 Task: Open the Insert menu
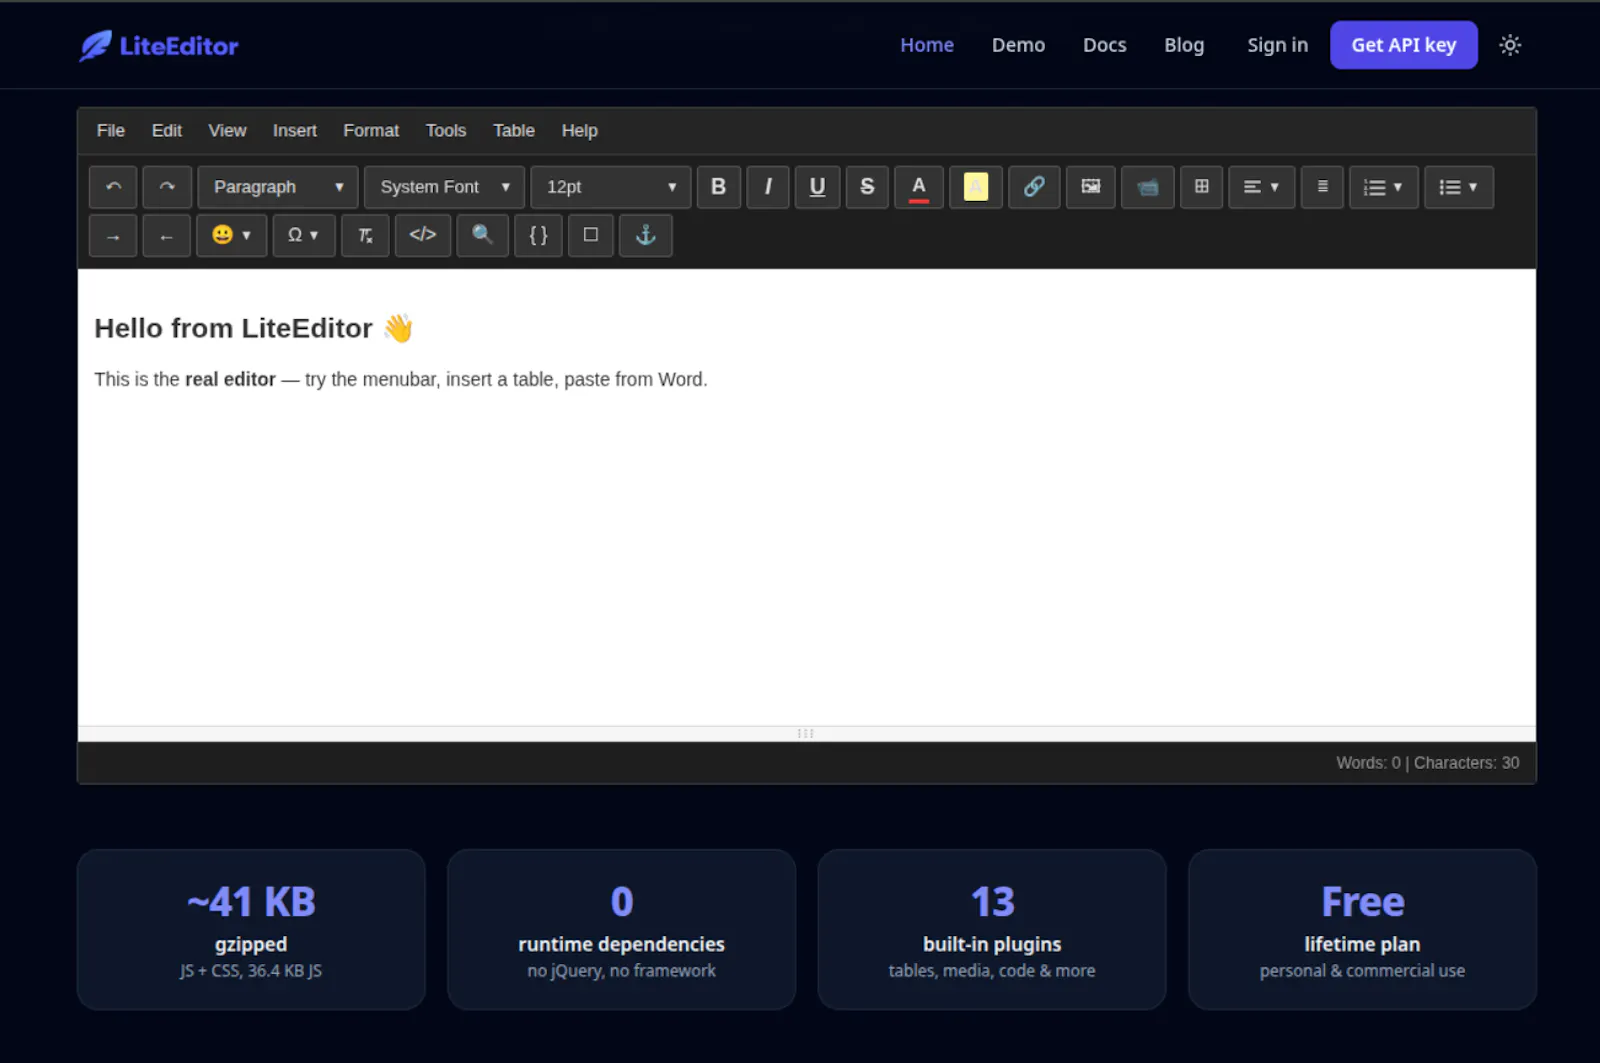click(295, 131)
